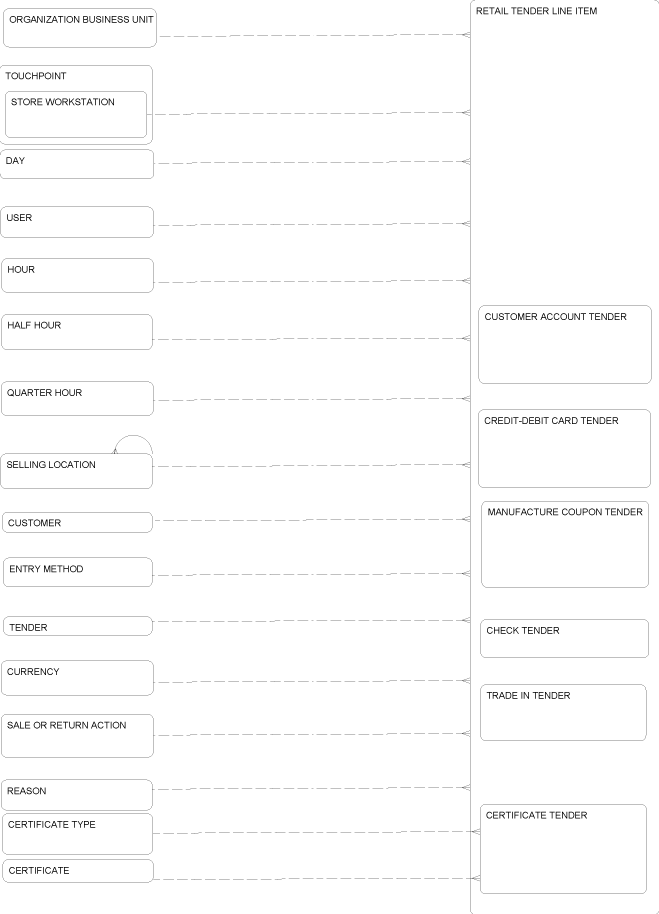This screenshot has width=659, height=914.
Task: Select the TOUCHPOINT entity label
Action: [x=36, y=76]
